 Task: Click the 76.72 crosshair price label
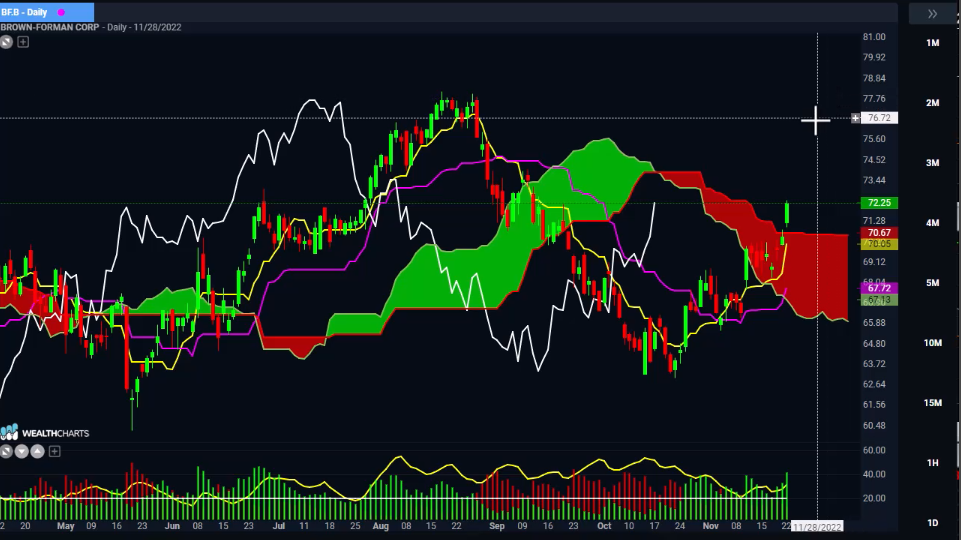879,118
